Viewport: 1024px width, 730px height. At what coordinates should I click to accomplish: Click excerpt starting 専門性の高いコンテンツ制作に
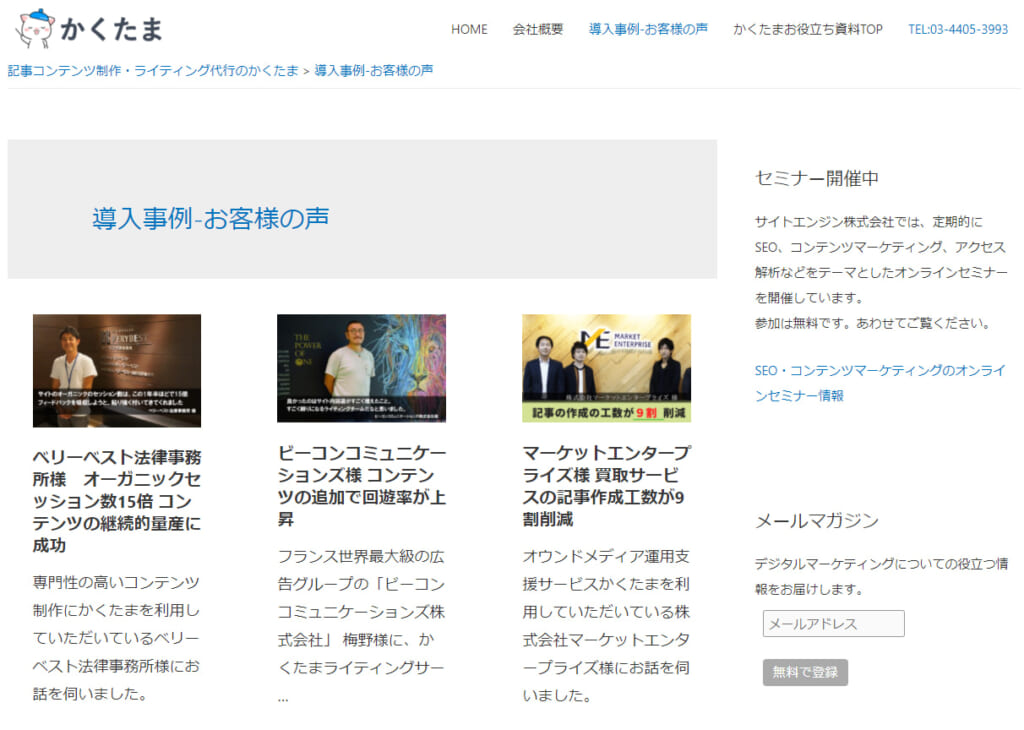click(x=116, y=638)
